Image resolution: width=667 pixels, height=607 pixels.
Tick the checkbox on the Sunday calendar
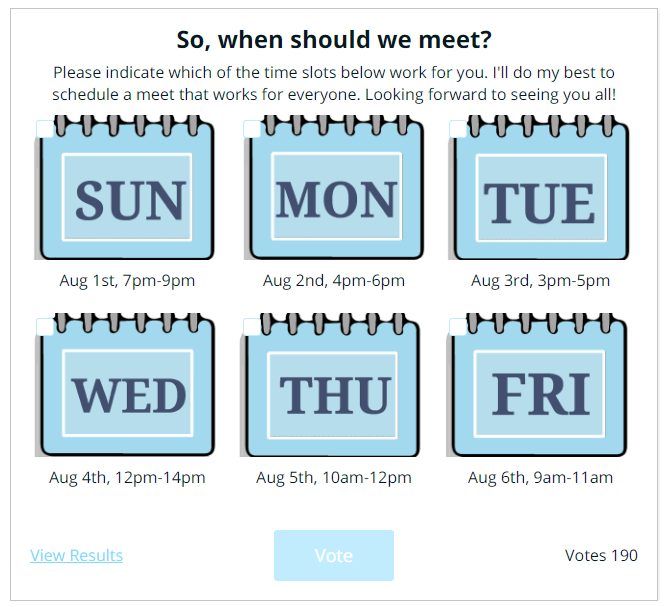point(44,130)
